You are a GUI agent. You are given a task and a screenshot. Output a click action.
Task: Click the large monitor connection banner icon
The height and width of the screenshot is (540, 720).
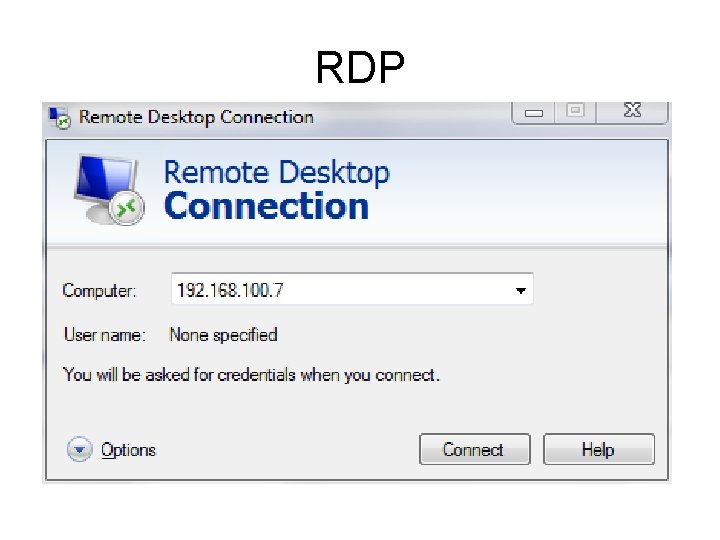(x=109, y=190)
